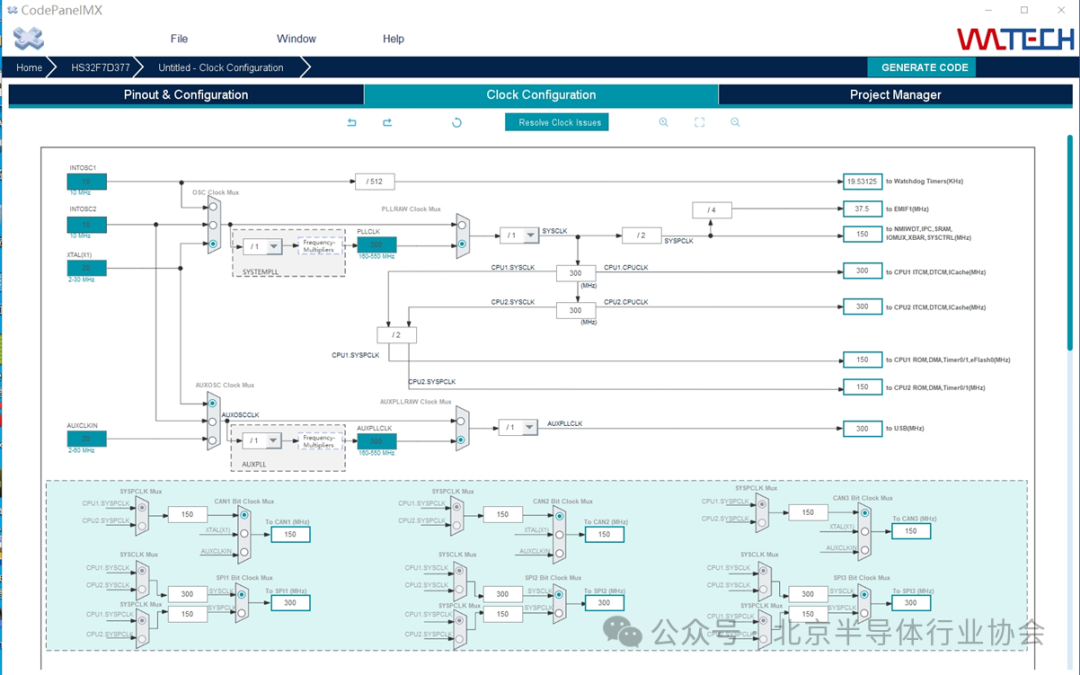Click the zoom in magnifier icon
This screenshot has width=1080, height=675.
[x=663, y=123]
